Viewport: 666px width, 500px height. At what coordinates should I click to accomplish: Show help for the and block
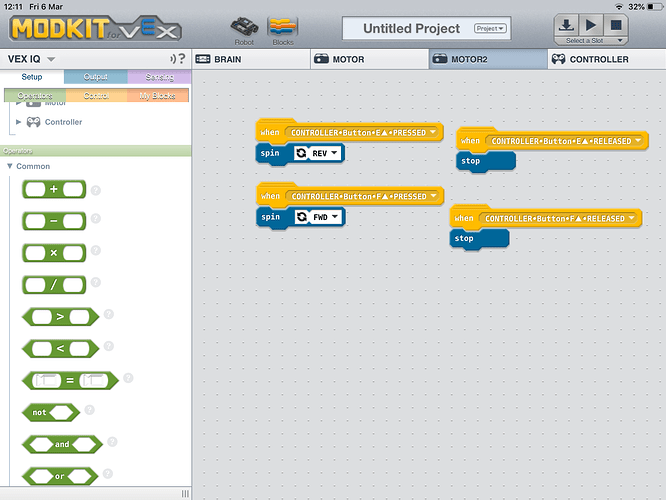[112, 442]
